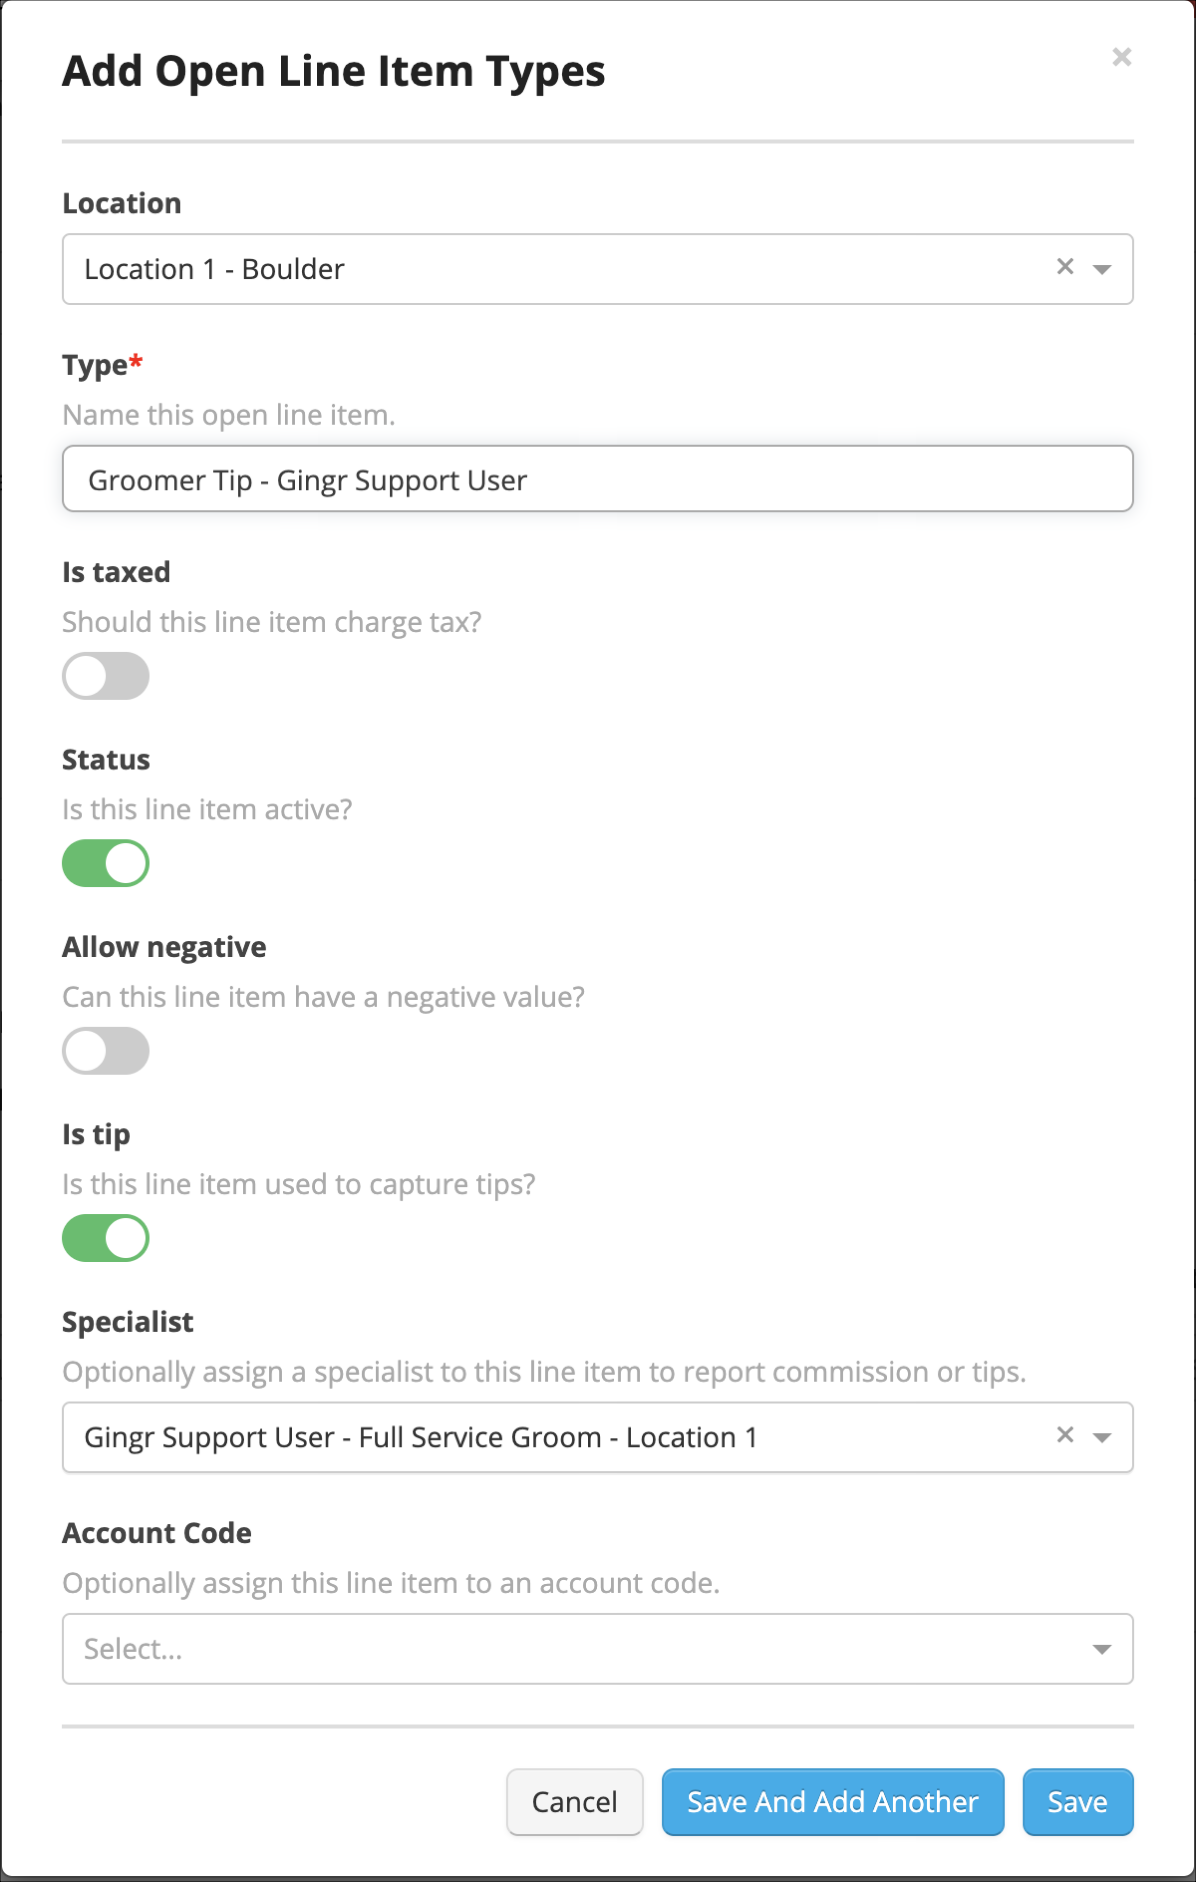Enable the Allow negative toggle
This screenshot has height=1882, width=1196.
105,1050
